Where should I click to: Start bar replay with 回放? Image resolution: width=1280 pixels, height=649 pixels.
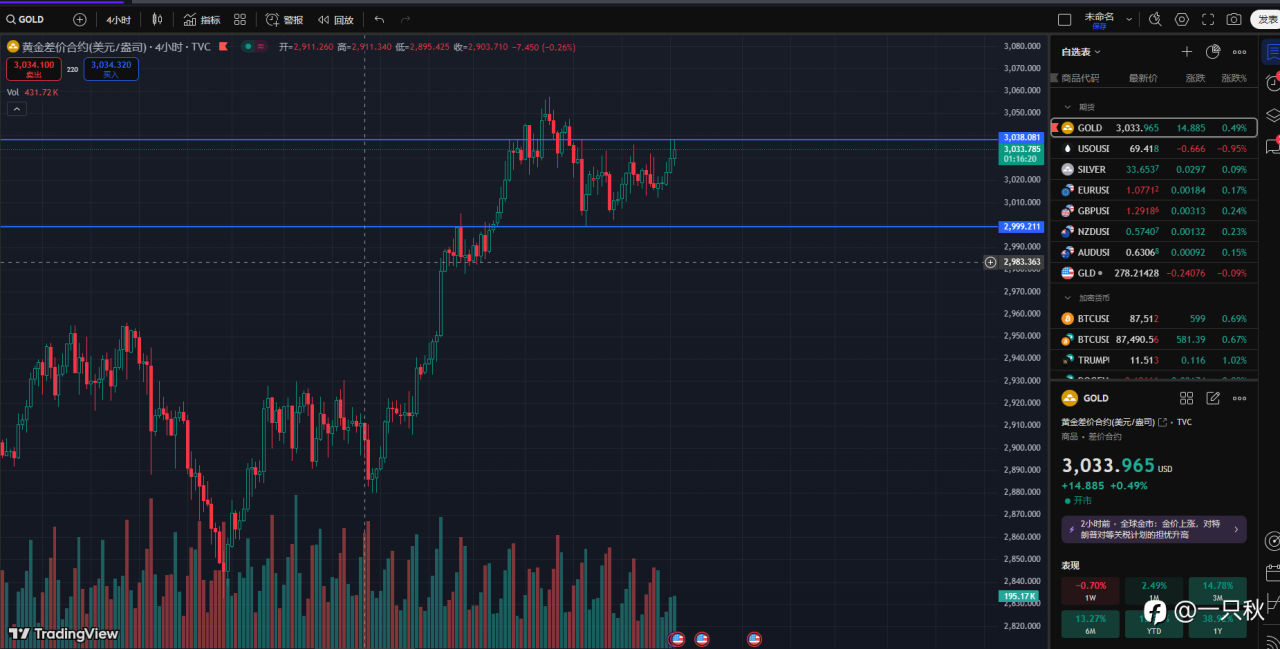(x=336, y=19)
